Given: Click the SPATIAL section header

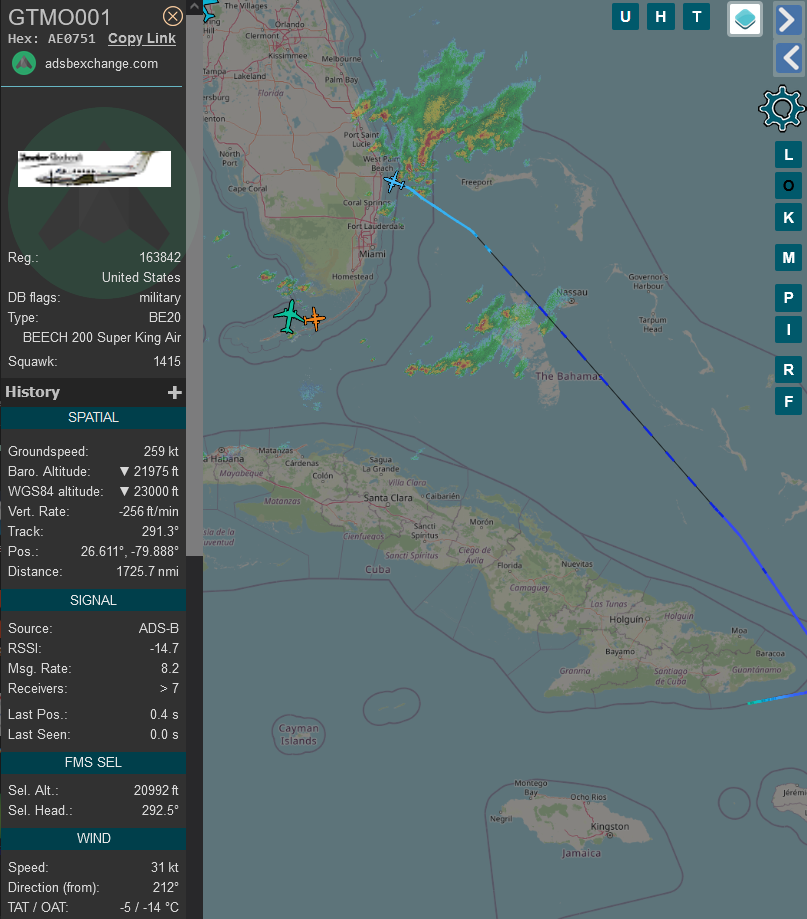Looking at the screenshot, I should pos(93,417).
